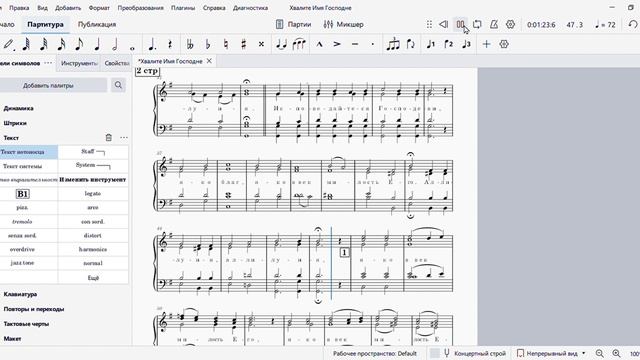Select the whole note duration
This screenshot has width=640, height=360.
pos(132,47)
